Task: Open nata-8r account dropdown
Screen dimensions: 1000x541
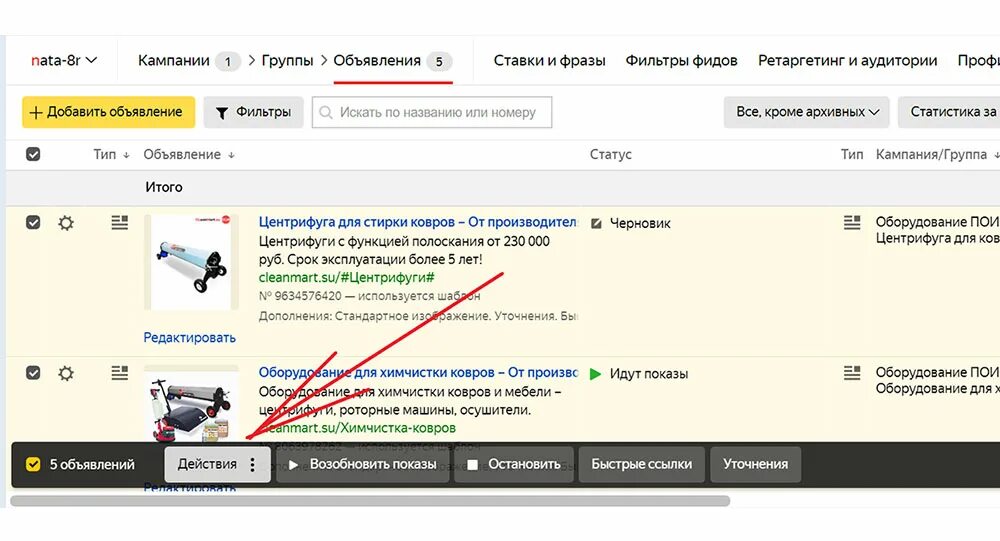Action: (64, 61)
